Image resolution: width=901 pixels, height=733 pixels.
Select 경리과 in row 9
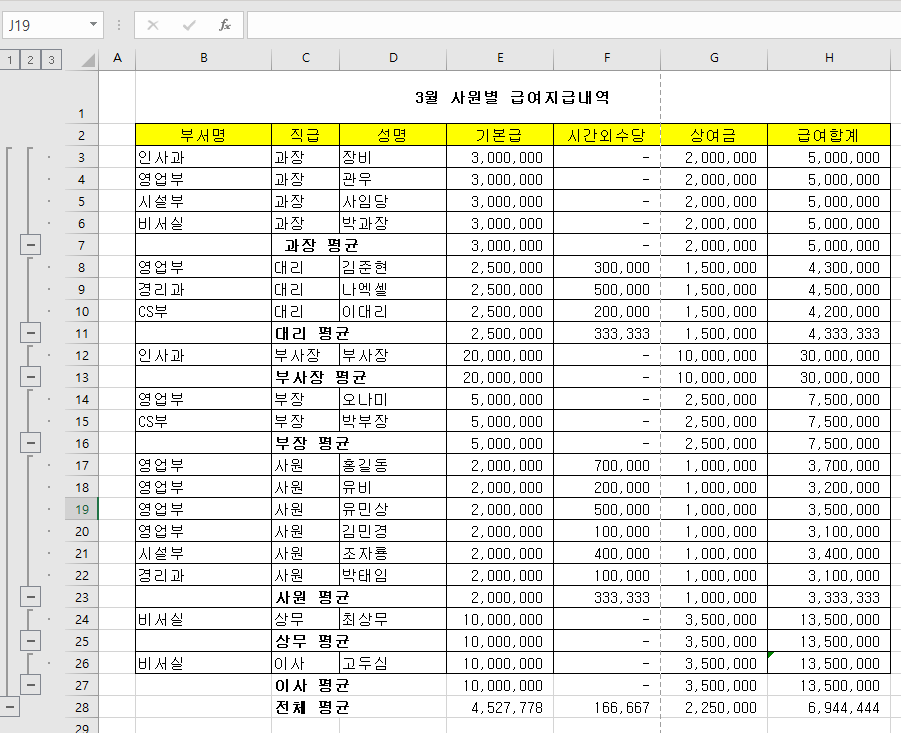click(203, 290)
